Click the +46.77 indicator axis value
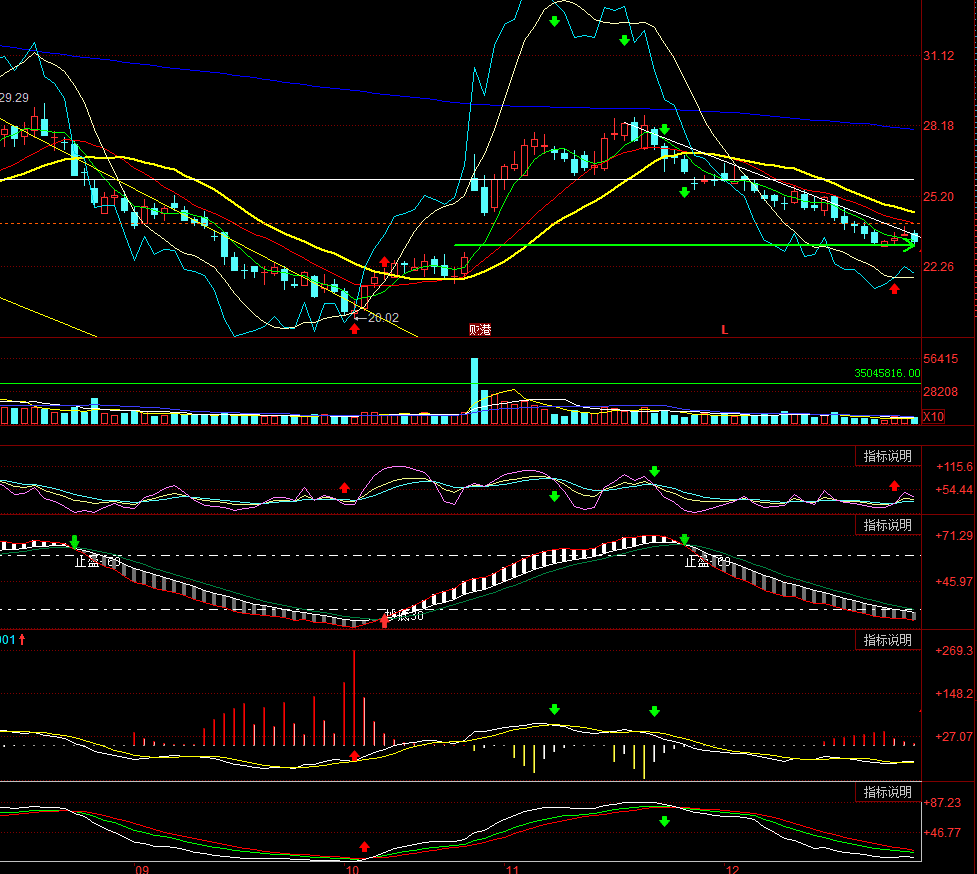The height and width of the screenshot is (874, 977). 942,832
